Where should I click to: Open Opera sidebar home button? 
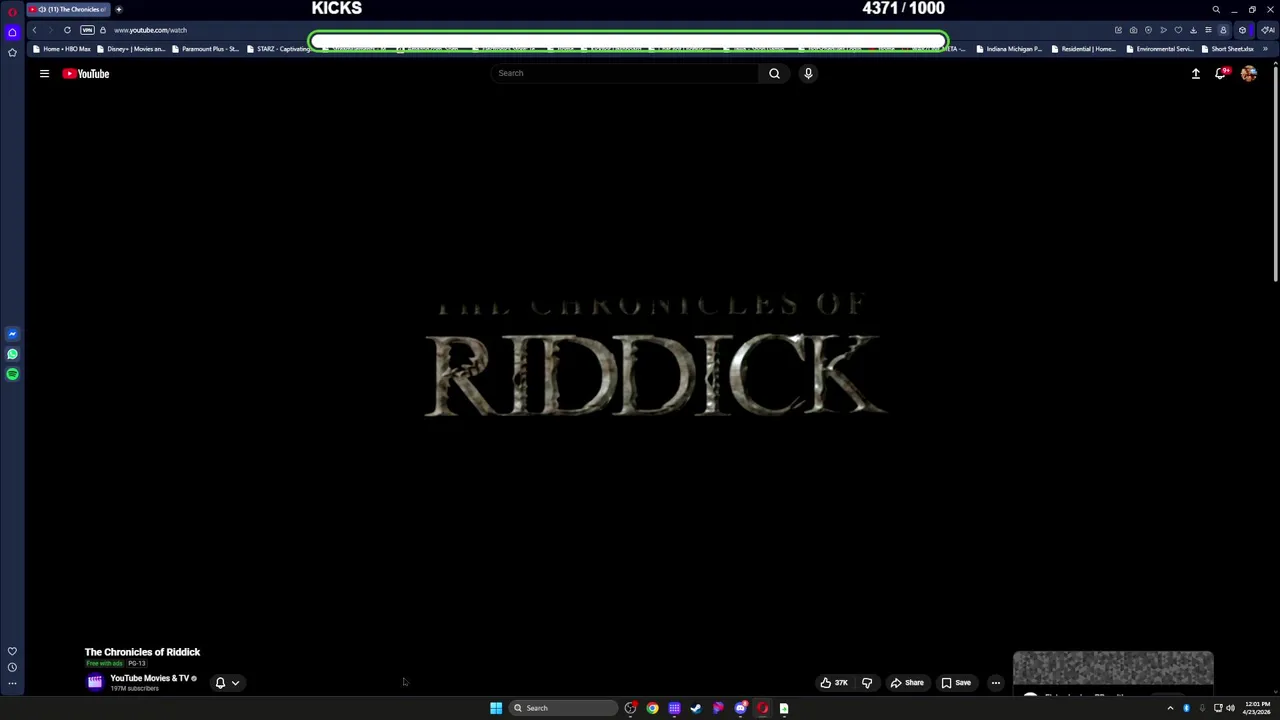click(x=12, y=33)
